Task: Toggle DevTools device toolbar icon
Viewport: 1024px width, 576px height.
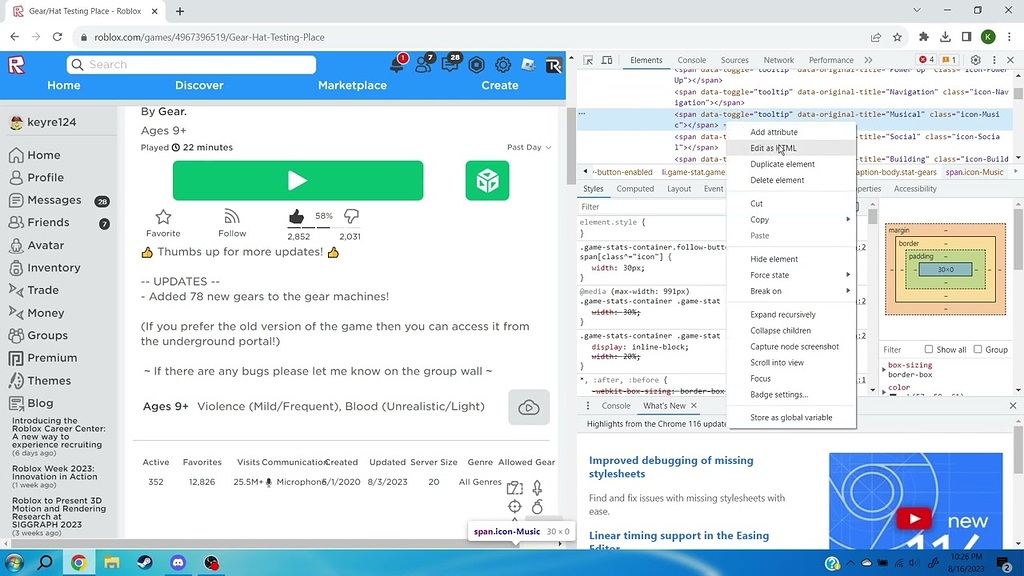Action: [x=607, y=60]
